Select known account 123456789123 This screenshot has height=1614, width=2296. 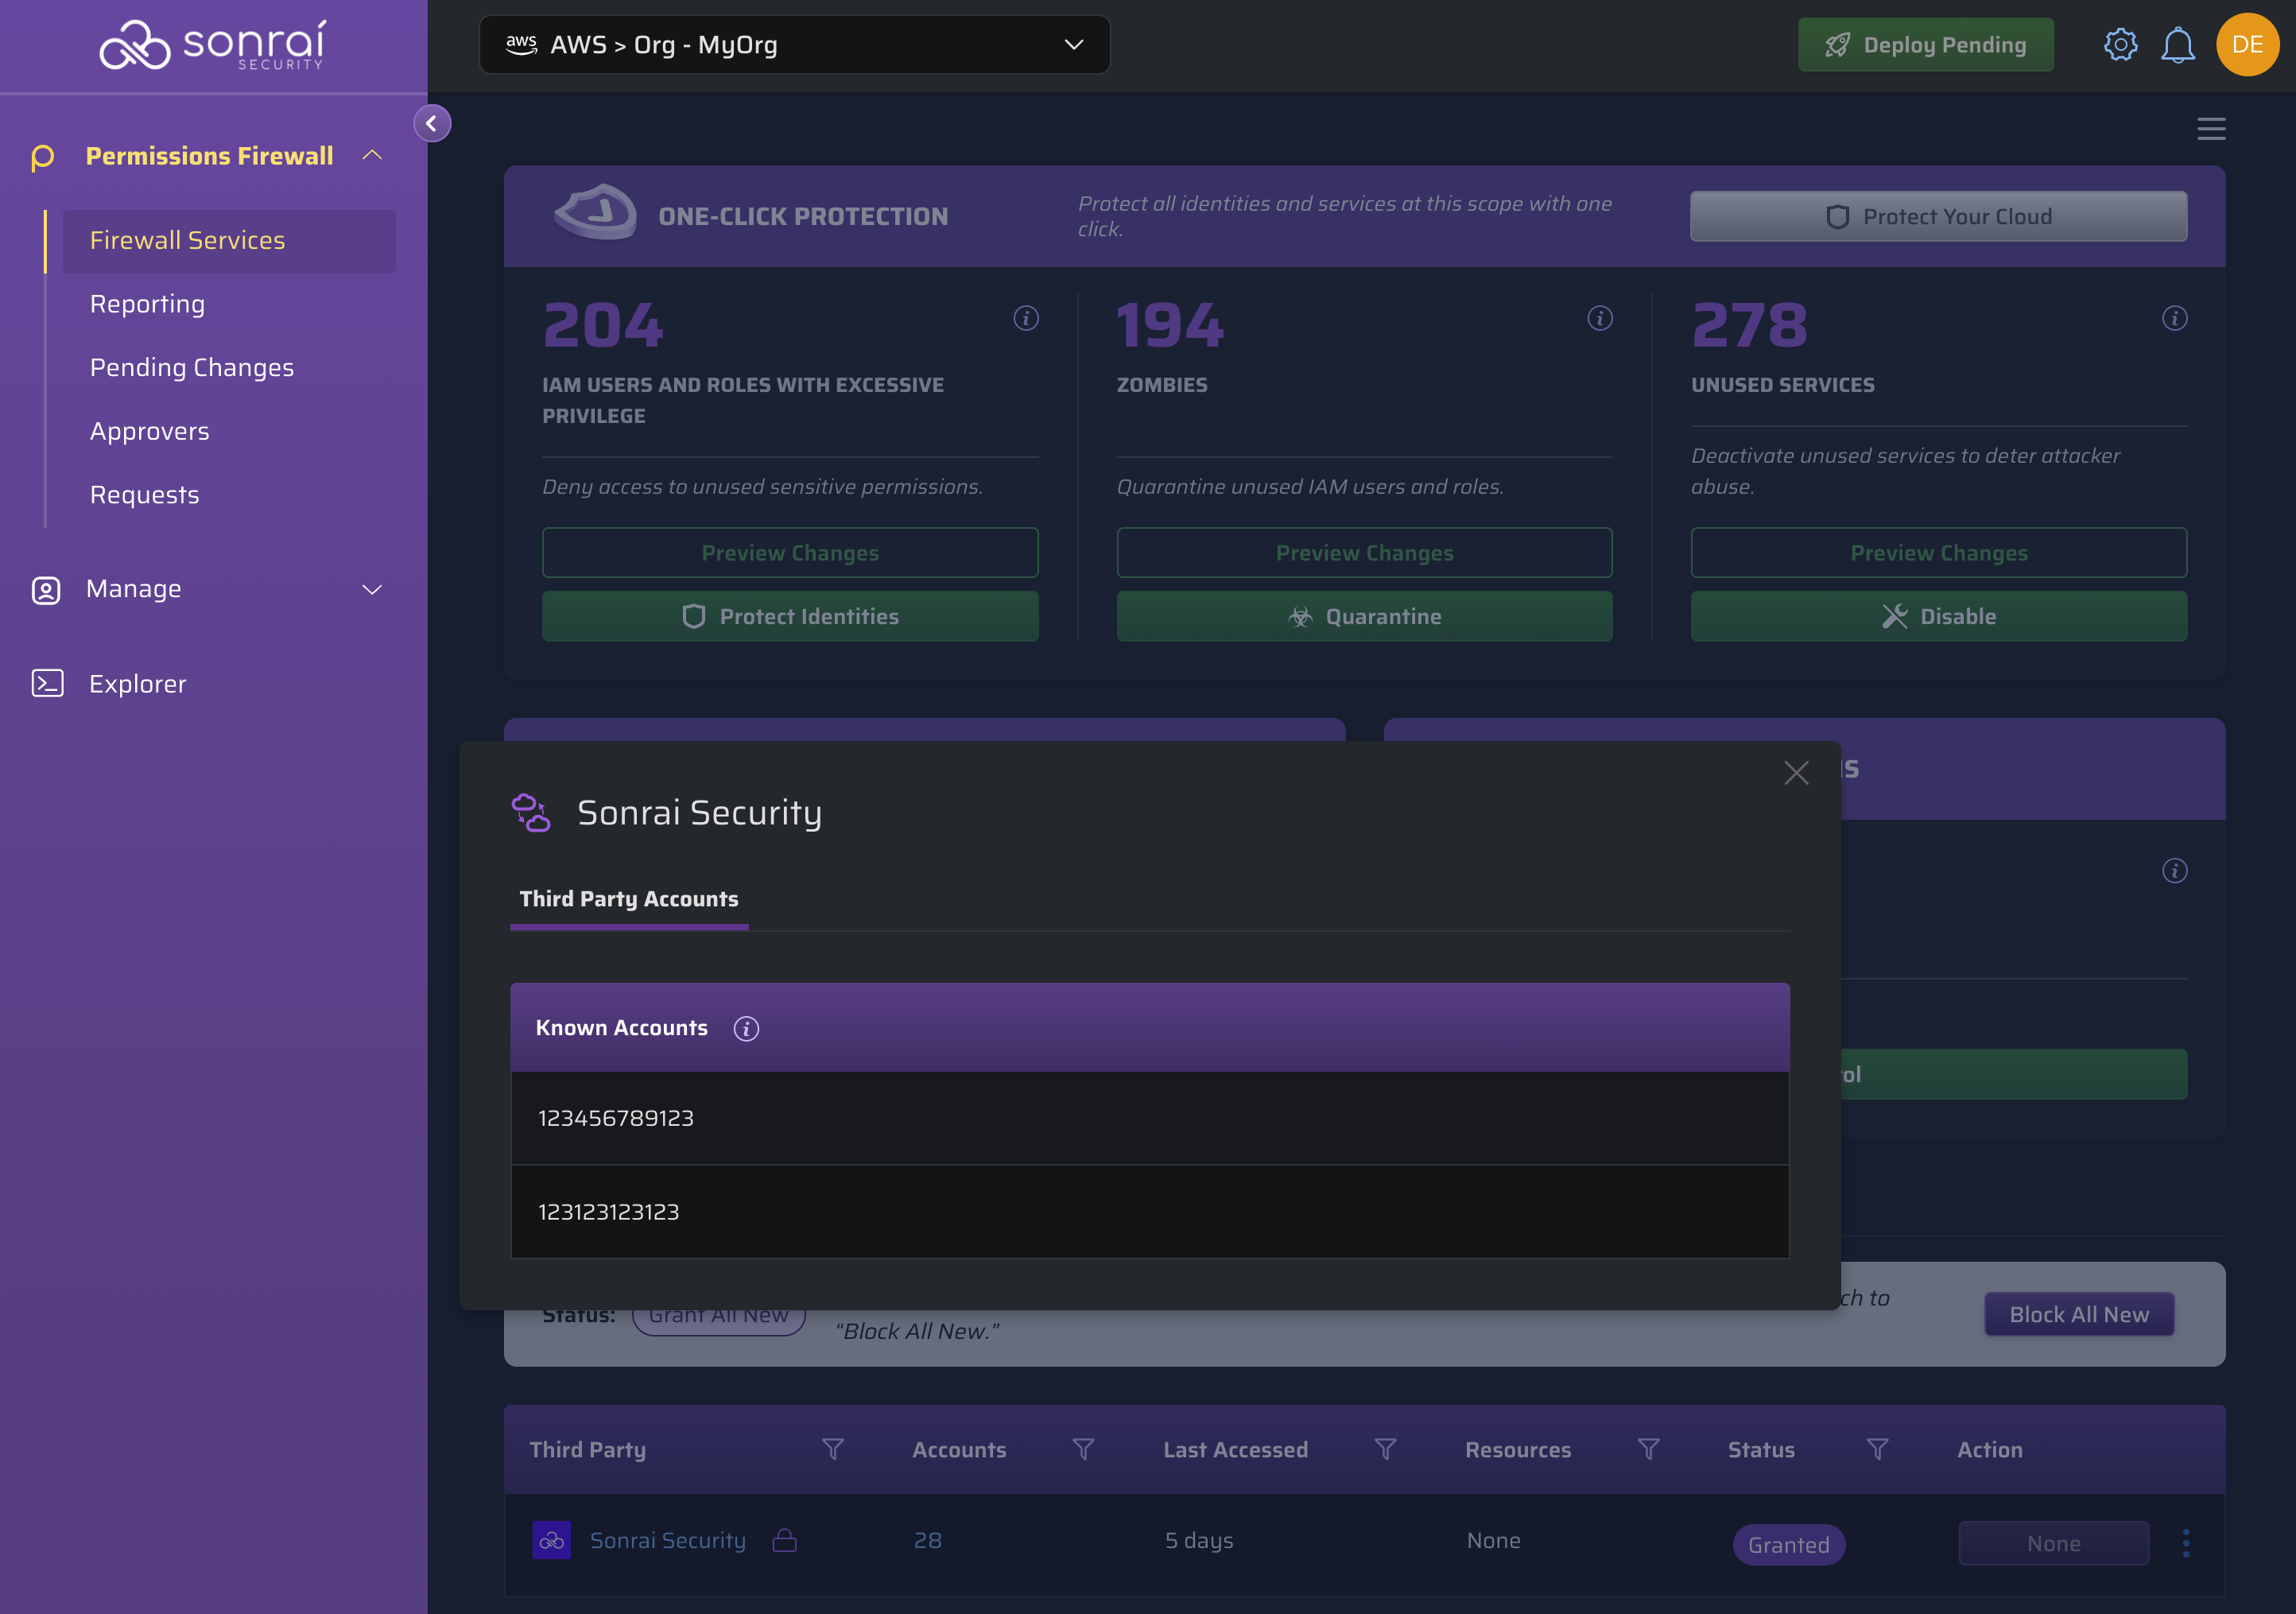point(1149,1119)
